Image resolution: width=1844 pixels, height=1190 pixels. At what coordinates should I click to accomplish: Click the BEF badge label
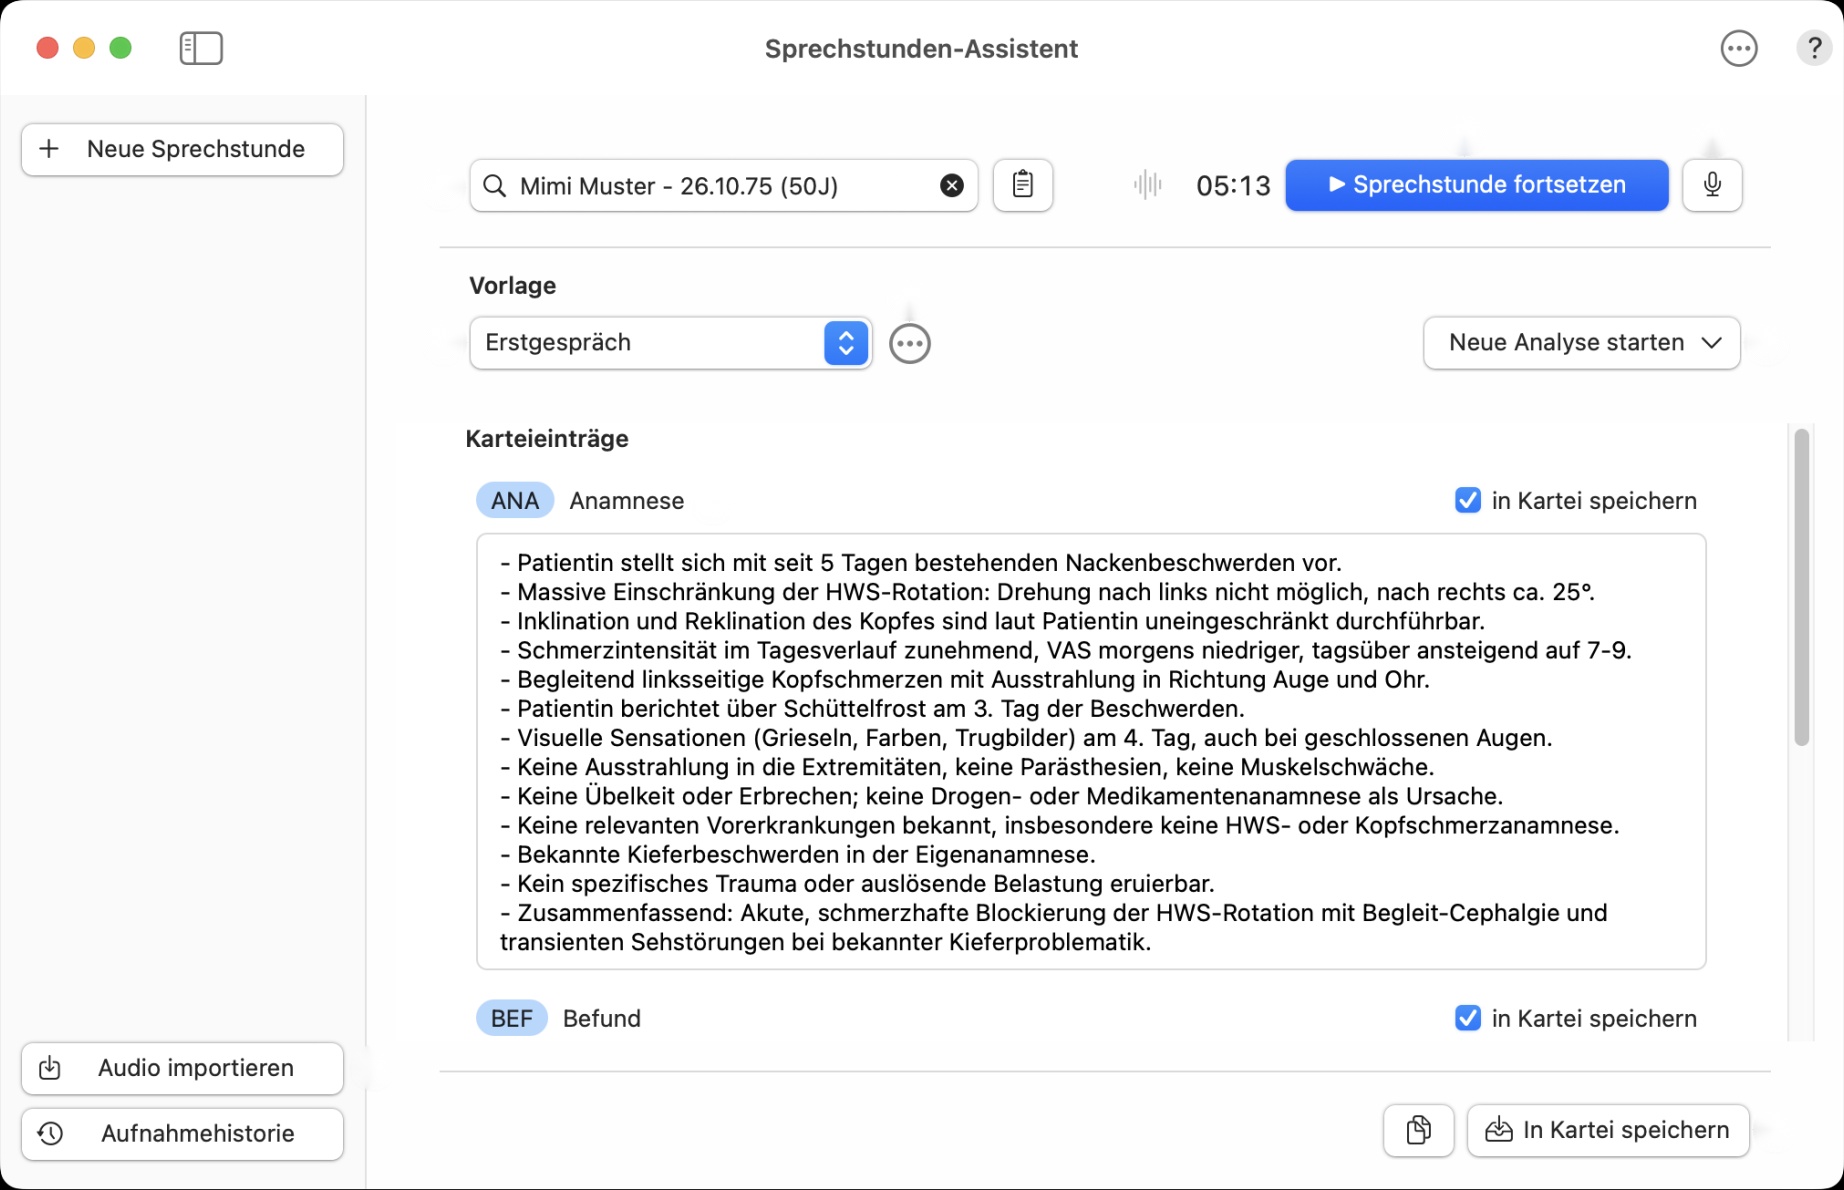tap(511, 1018)
